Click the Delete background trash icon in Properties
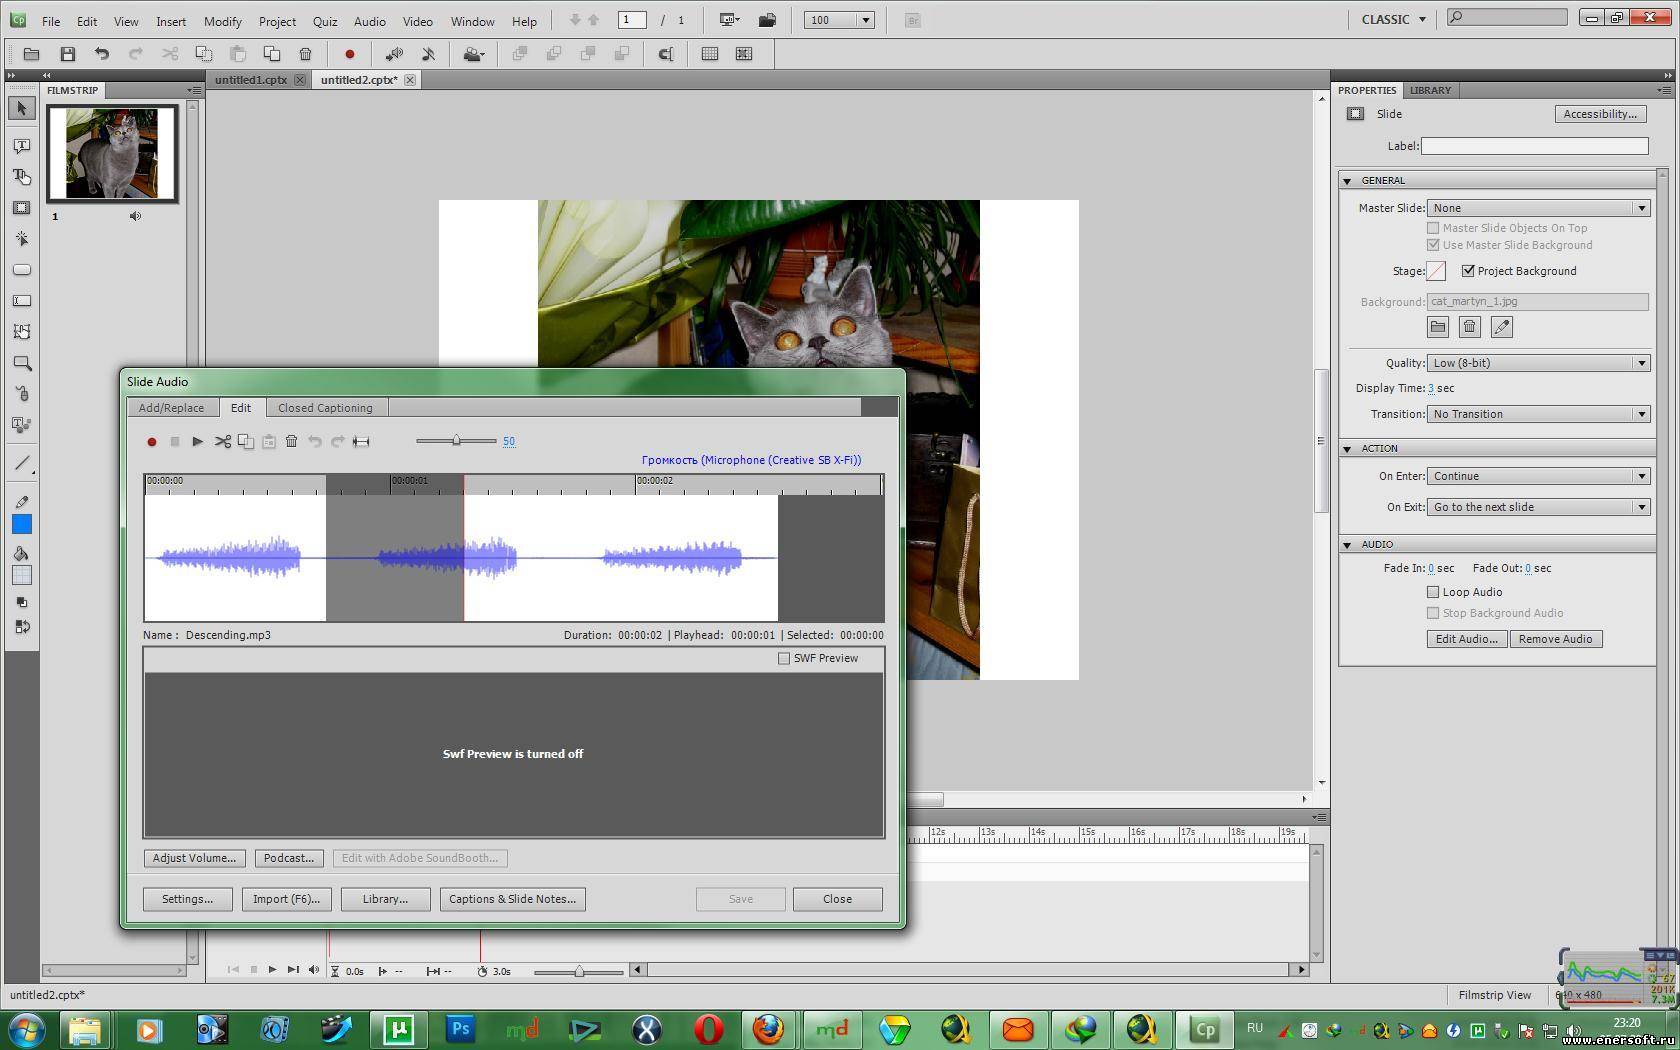The height and width of the screenshot is (1050, 1680). [x=1470, y=327]
